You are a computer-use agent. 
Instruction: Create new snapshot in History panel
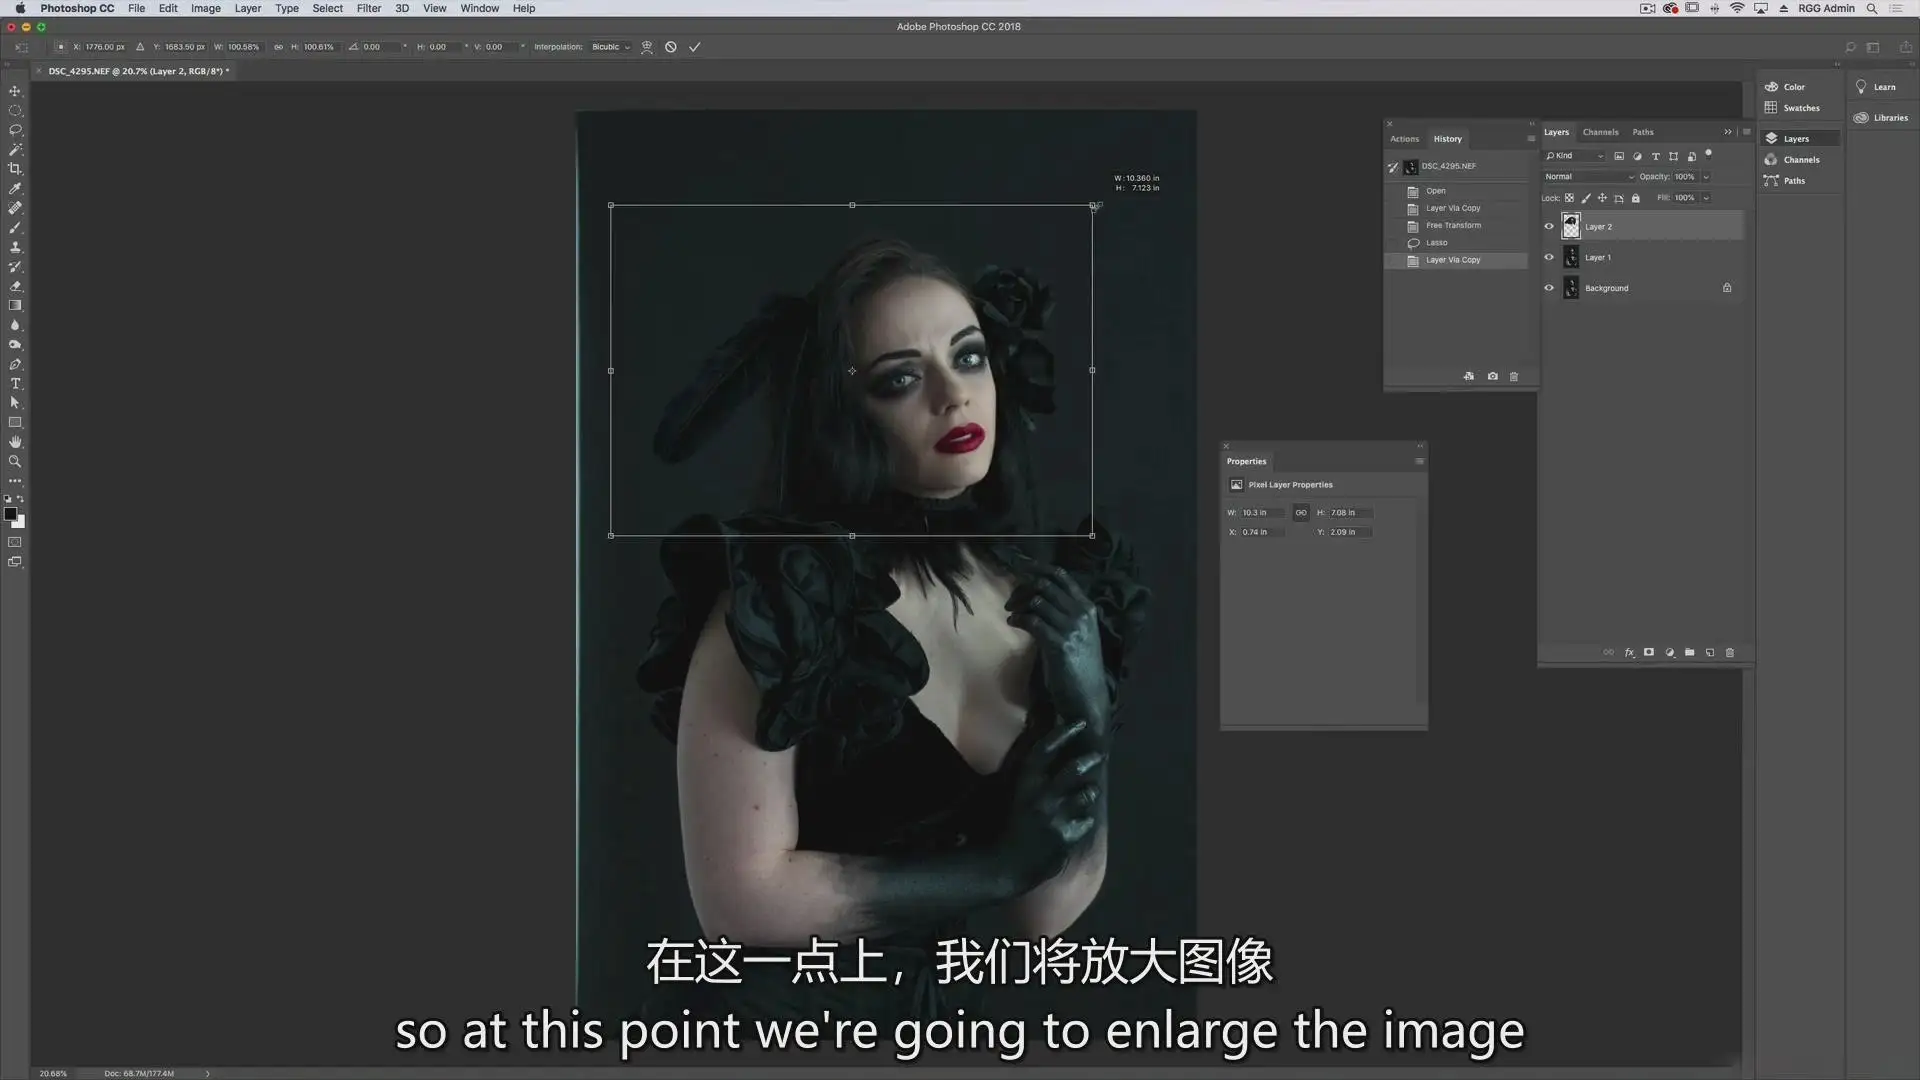(1493, 376)
